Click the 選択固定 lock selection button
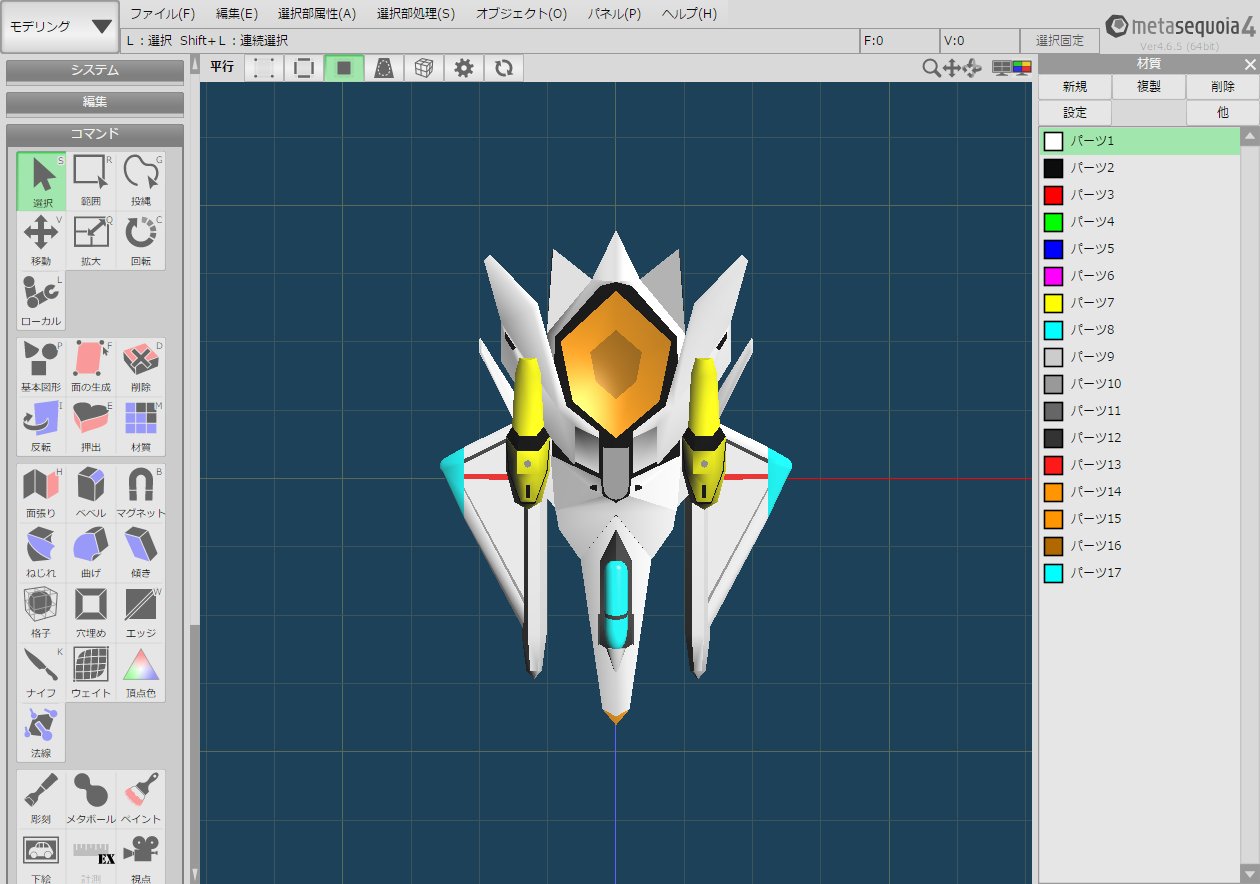This screenshot has width=1260, height=884. click(x=1059, y=41)
